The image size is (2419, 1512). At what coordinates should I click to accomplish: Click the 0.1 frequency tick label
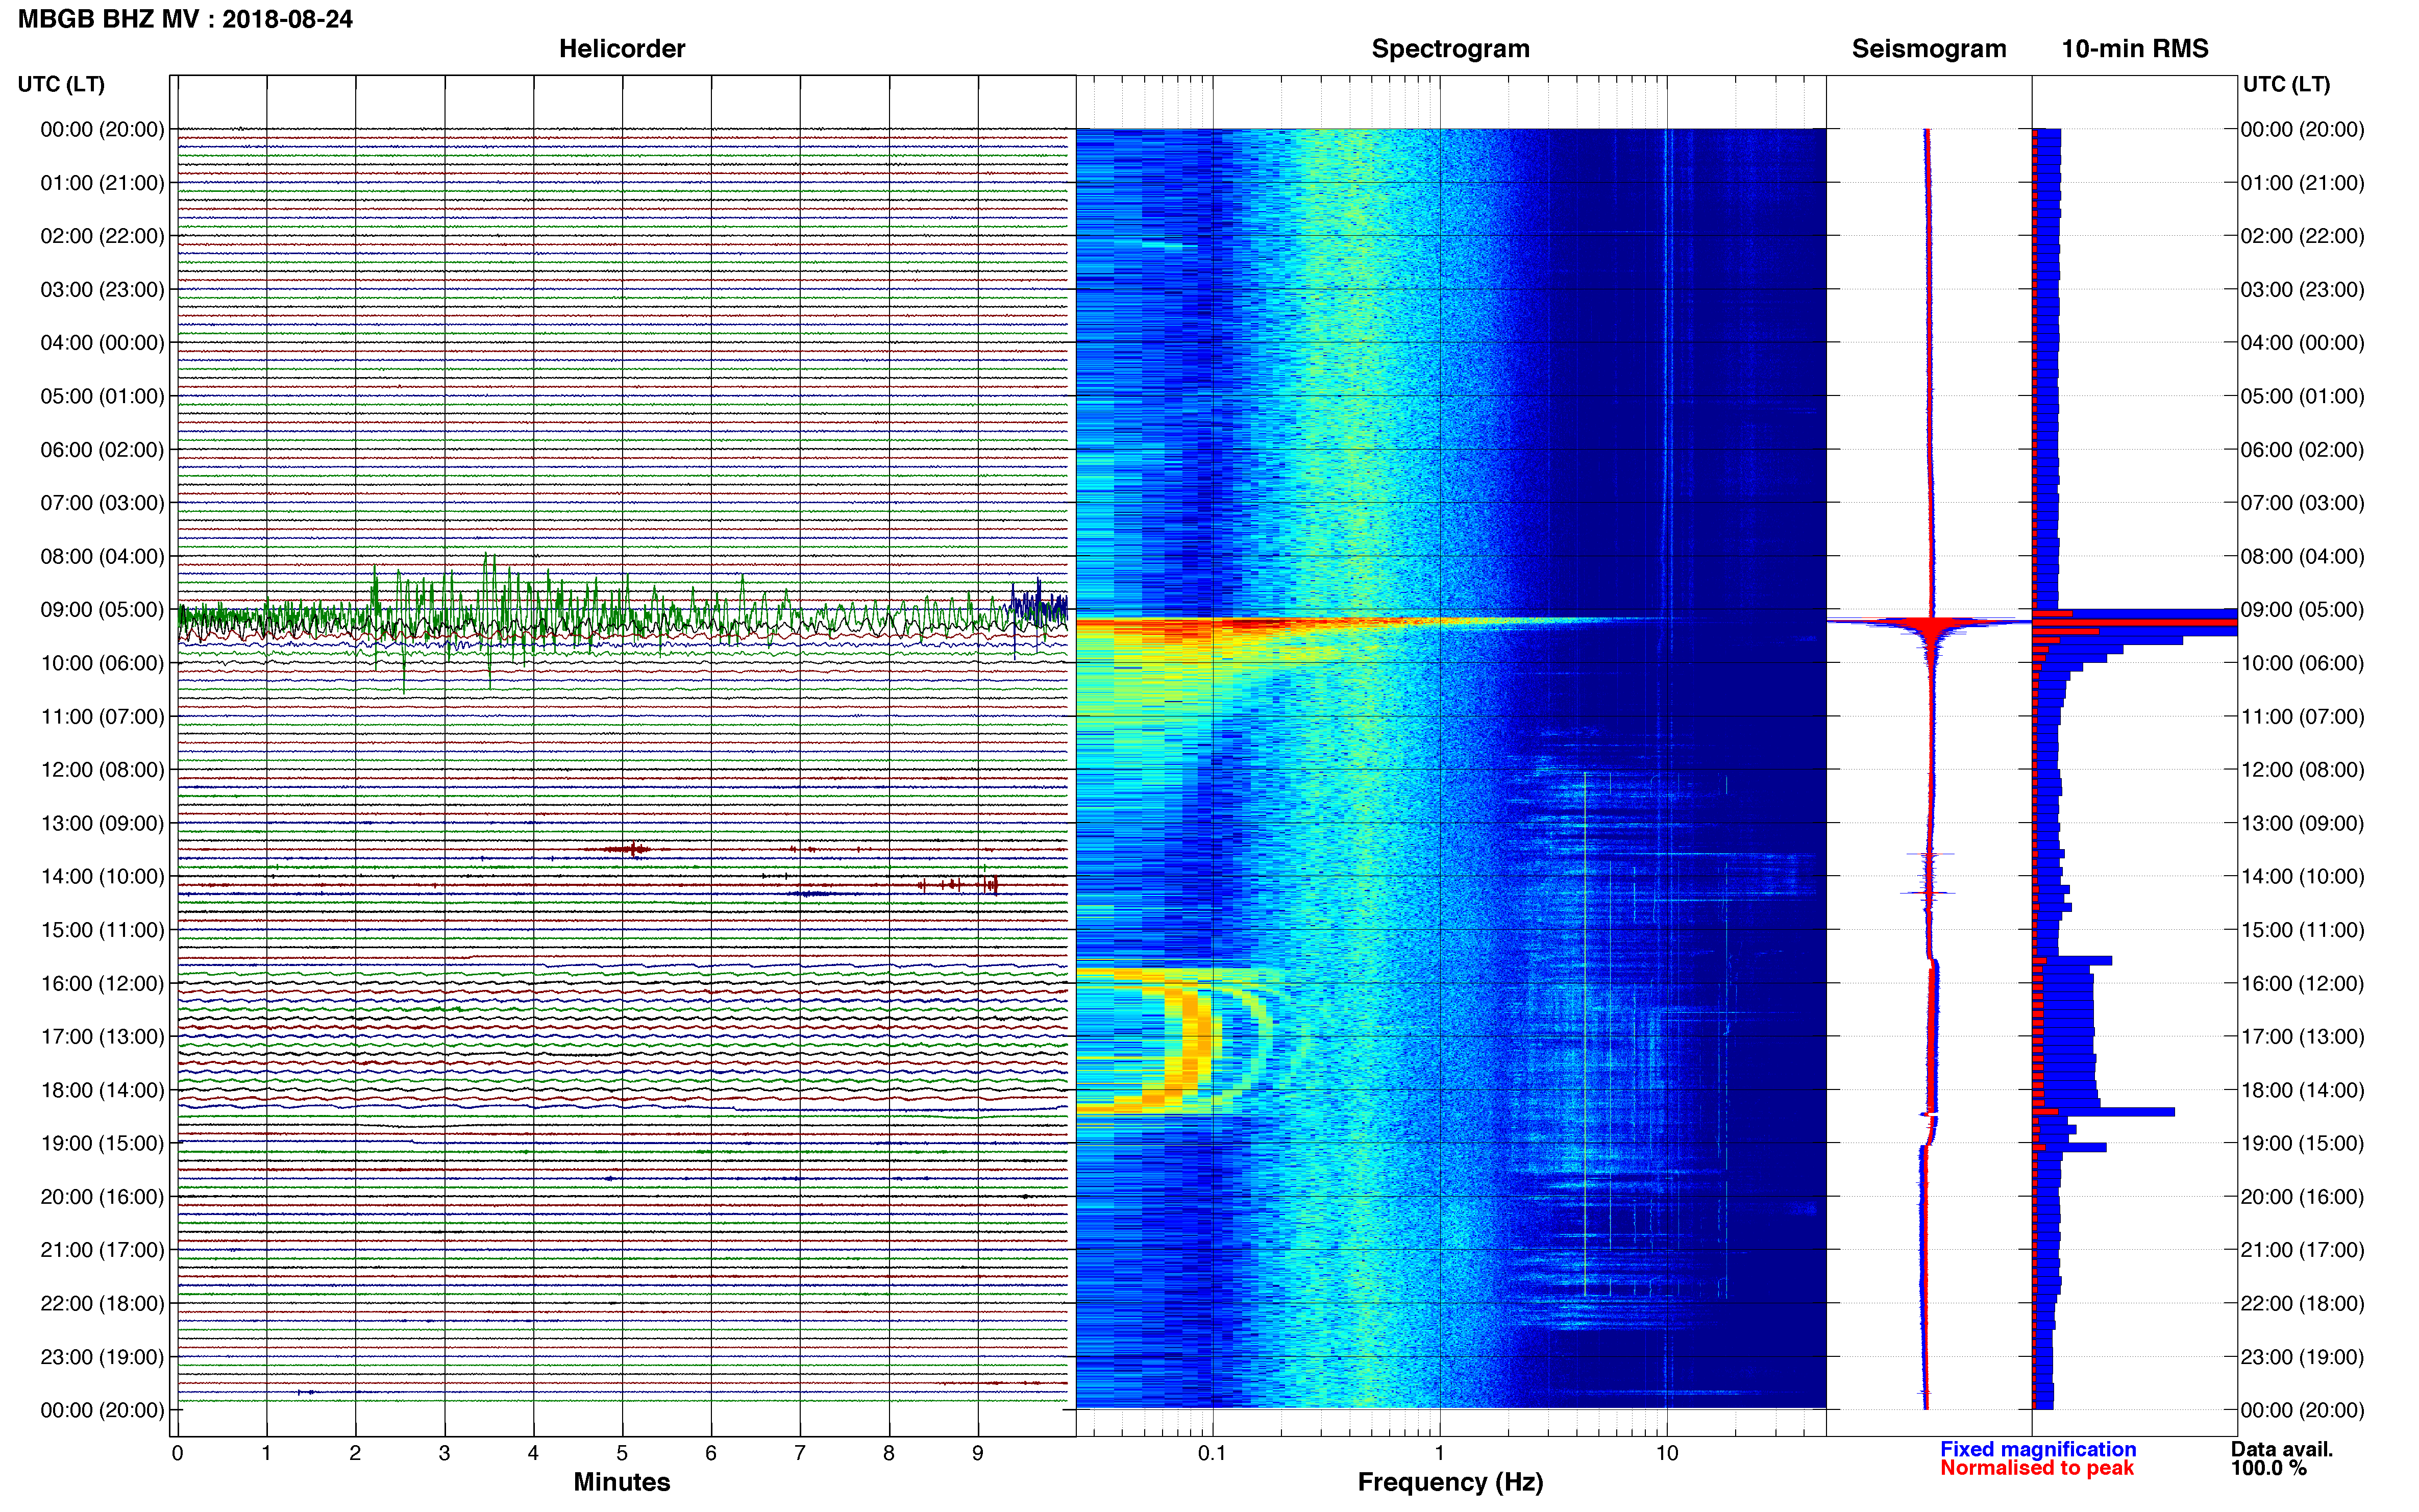[1212, 1453]
